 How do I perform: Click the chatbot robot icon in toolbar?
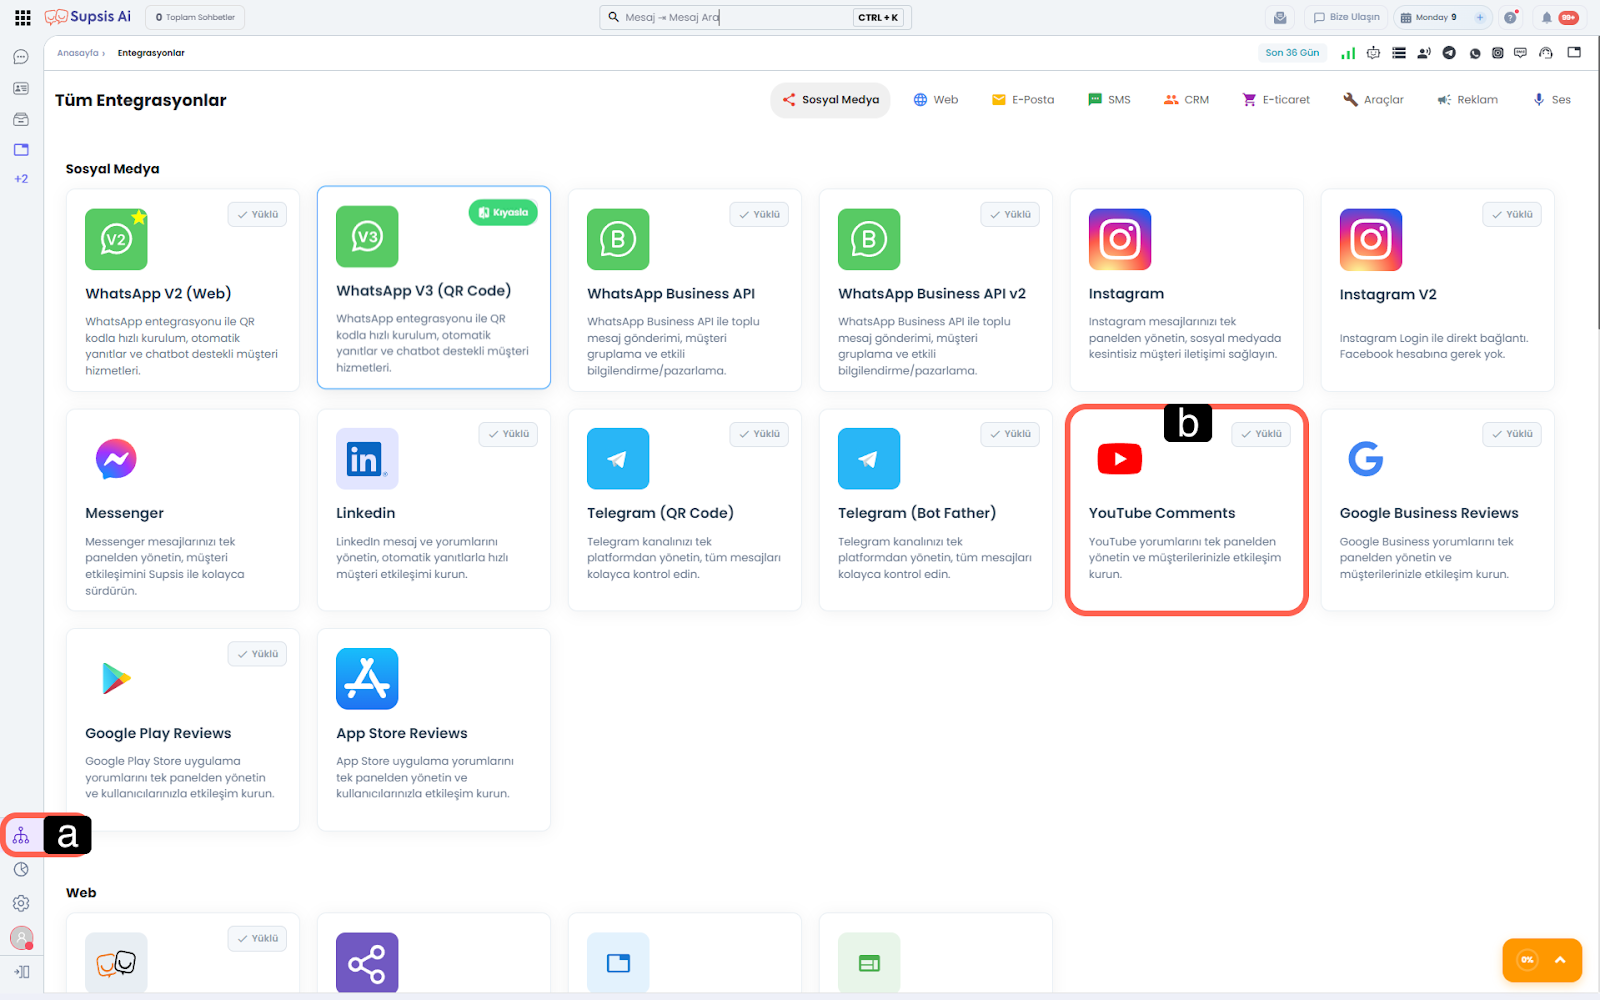click(1373, 53)
